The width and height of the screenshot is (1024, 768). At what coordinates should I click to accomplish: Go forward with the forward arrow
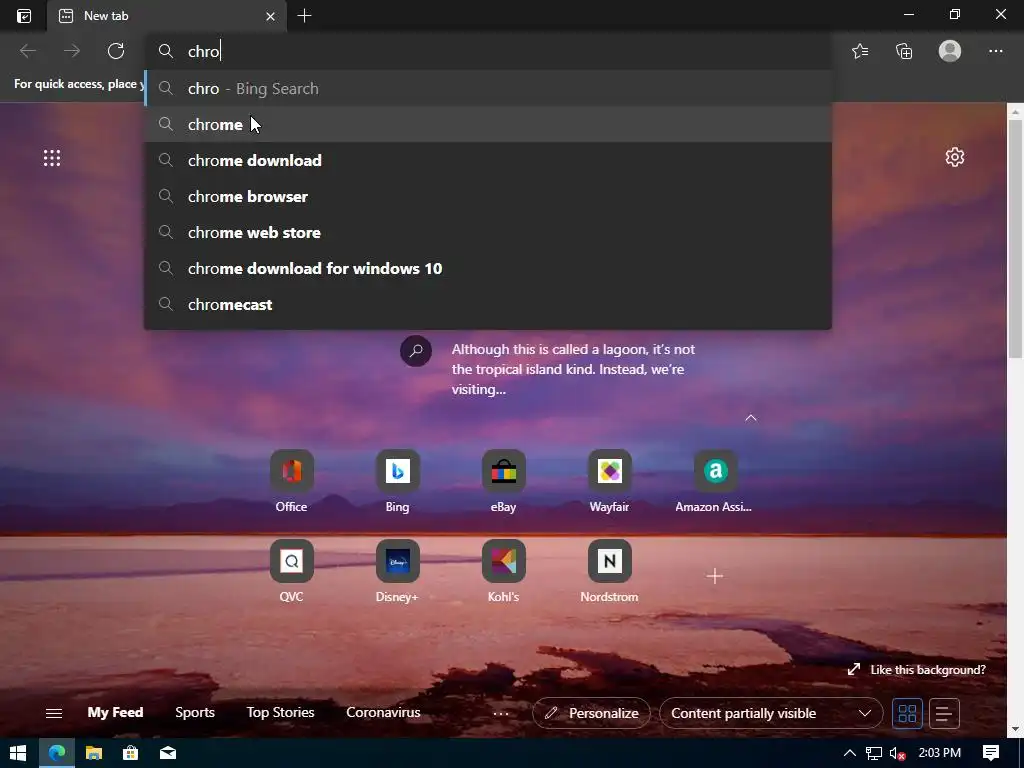(72, 51)
